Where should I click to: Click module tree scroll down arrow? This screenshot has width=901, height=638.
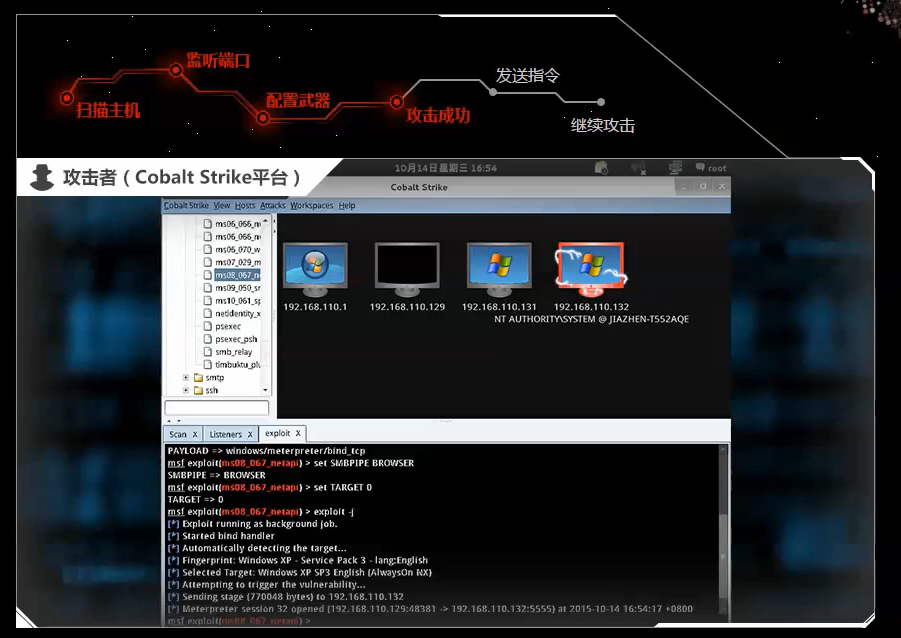pyautogui.click(x=265, y=390)
